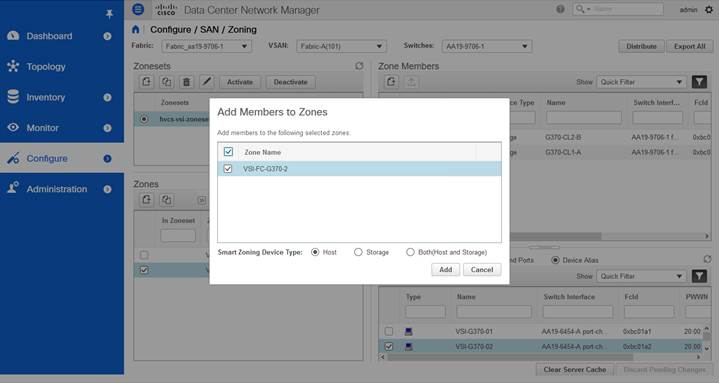Click the Cancel button in dialog
The height and width of the screenshot is (383, 719).
coord(482,270)
